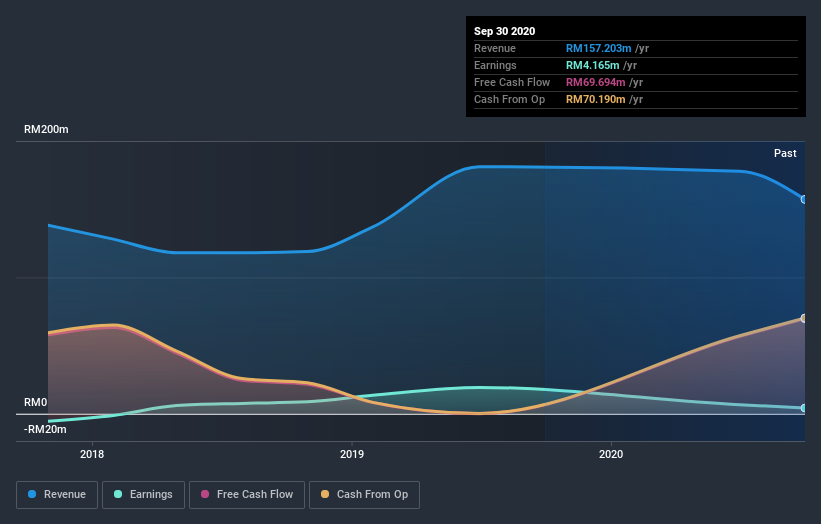
Task: Toggle the Earnings legend button
Action: coord(143,495)
